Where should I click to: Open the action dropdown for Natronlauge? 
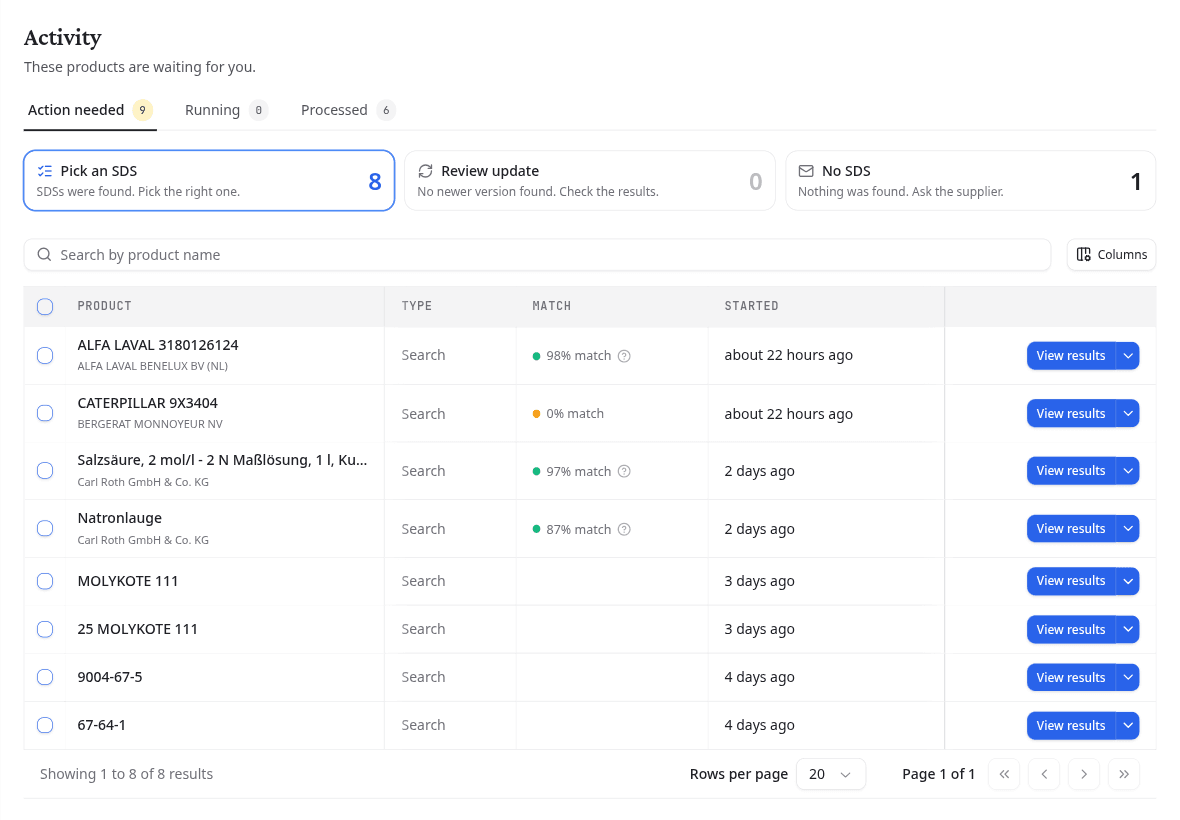(1127, 529)
